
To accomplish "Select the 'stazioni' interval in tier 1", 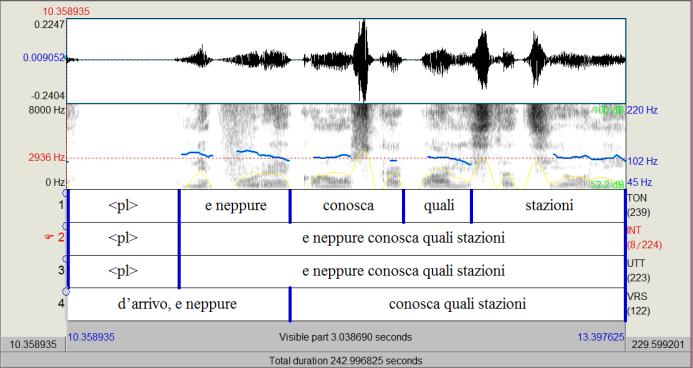I will coord(548,206).
